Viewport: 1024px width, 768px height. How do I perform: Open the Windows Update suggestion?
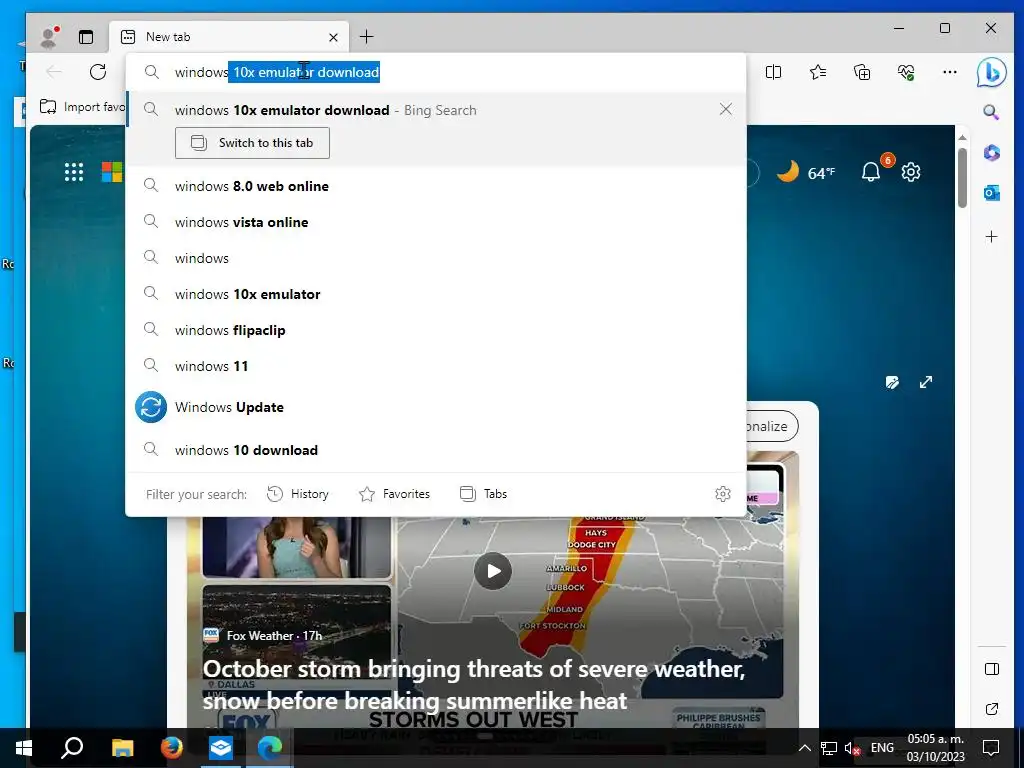(436, 407)
